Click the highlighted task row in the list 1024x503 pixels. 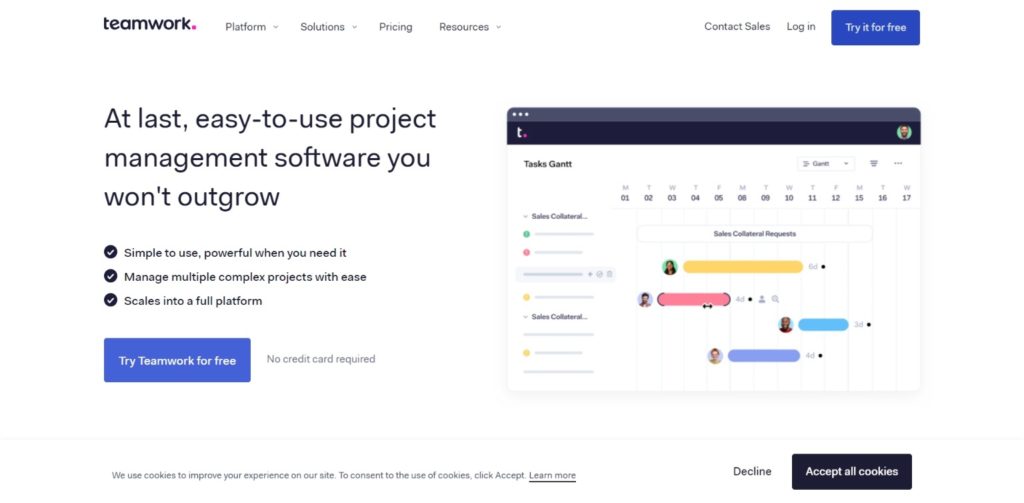click(566, 274)
